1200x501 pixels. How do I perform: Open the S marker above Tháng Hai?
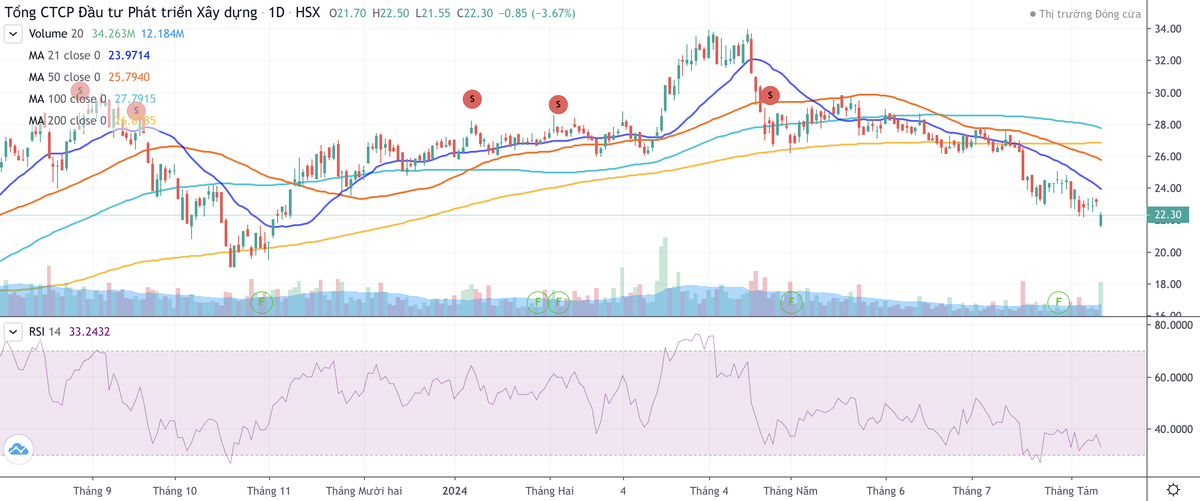click(x=558, y=104)
